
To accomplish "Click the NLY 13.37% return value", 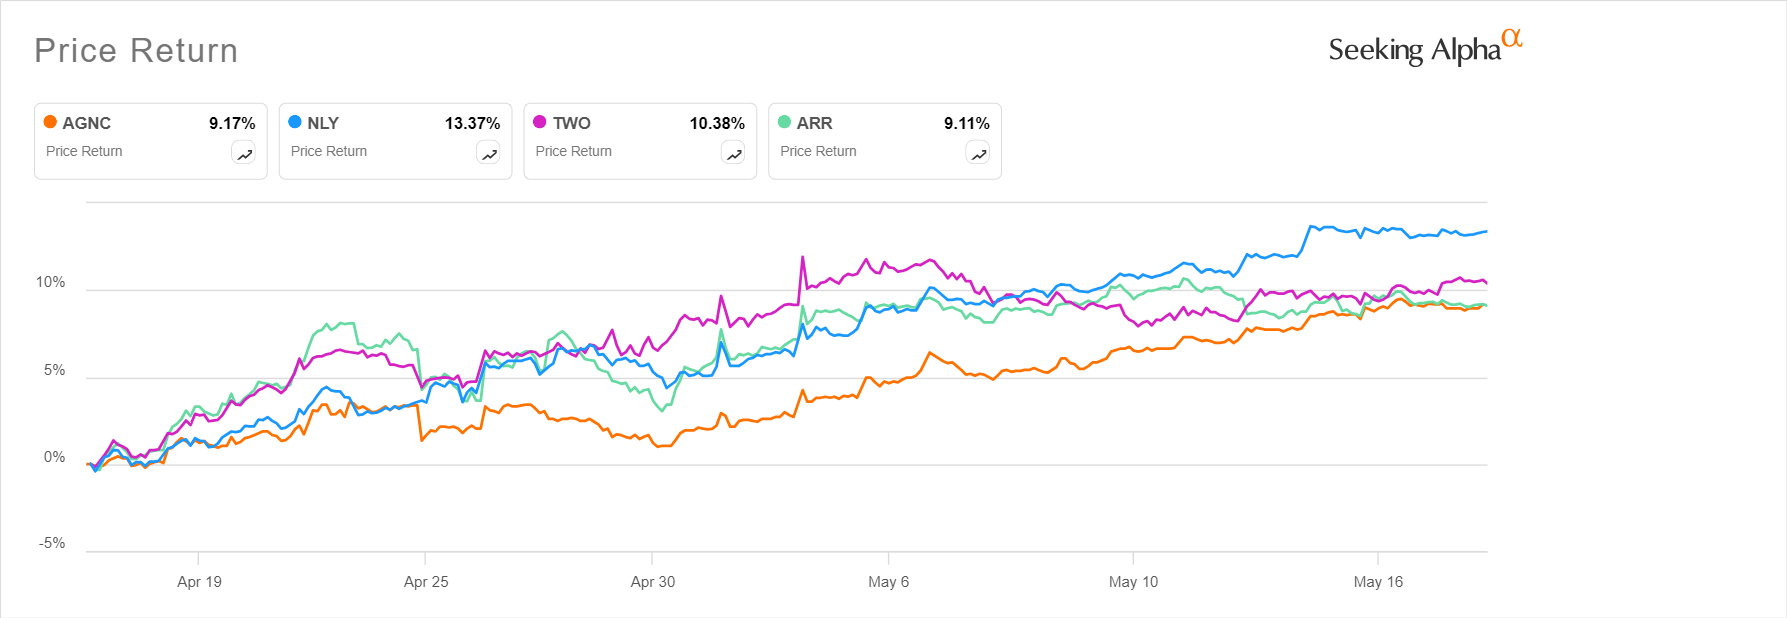I will (472, 123).
